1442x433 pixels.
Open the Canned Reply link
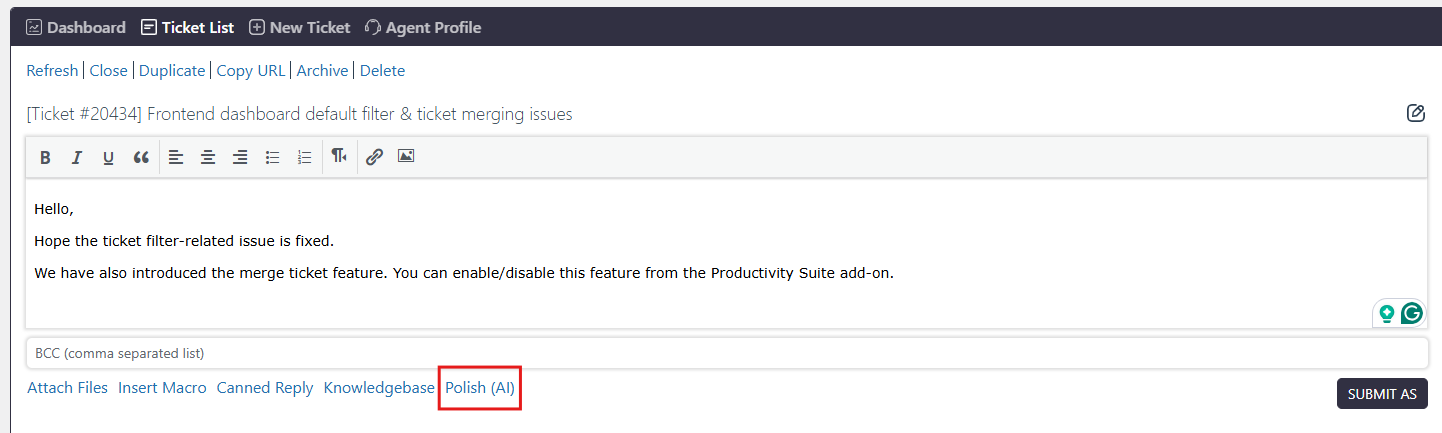265,388
